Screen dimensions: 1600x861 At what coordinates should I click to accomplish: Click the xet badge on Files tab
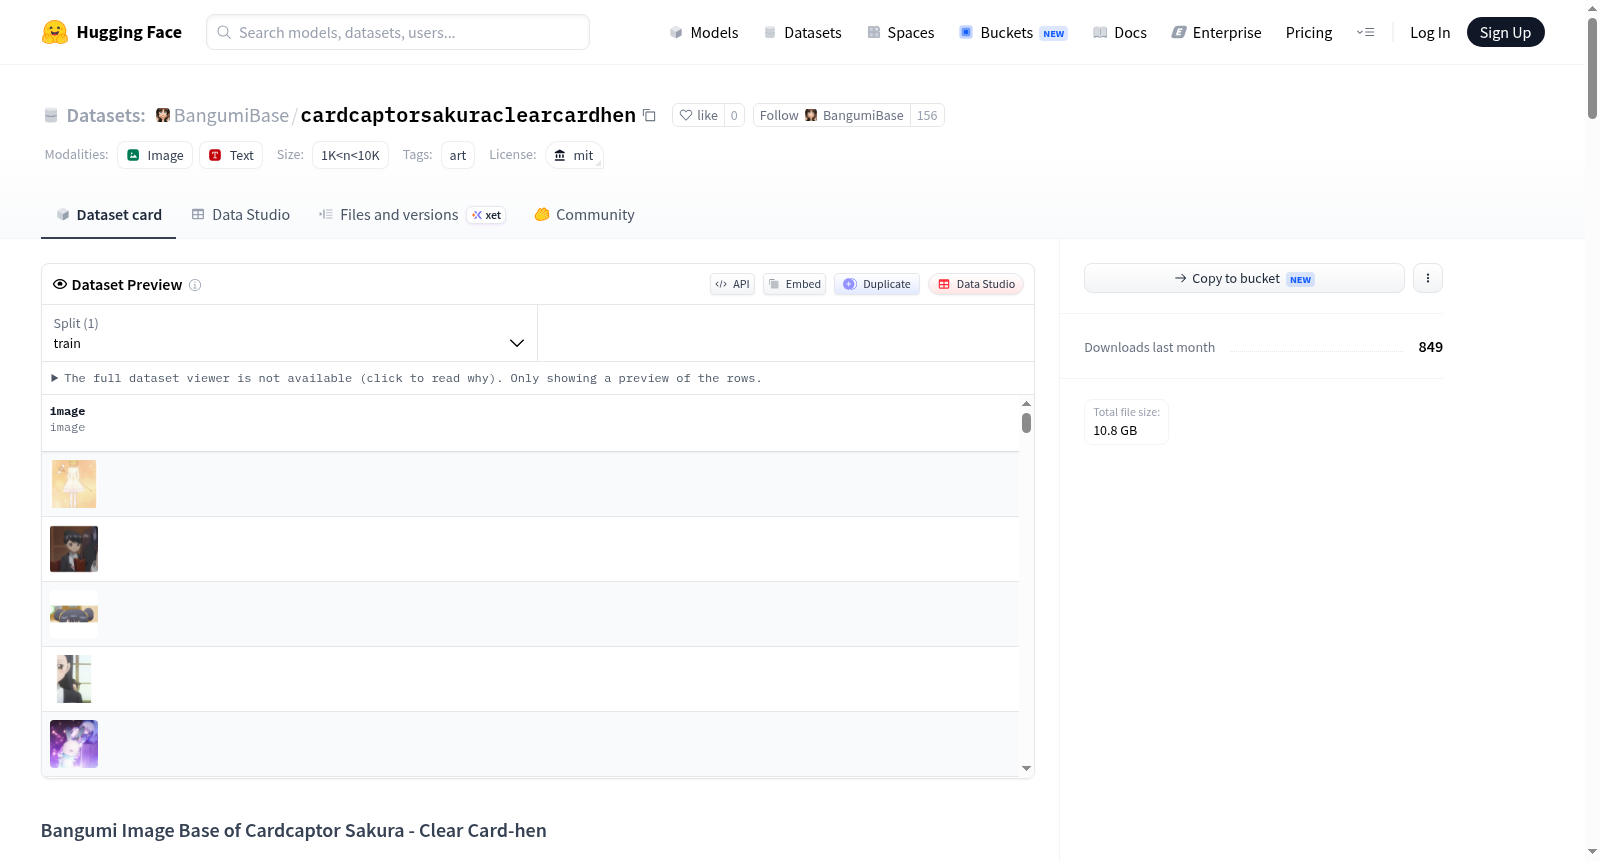487,215
